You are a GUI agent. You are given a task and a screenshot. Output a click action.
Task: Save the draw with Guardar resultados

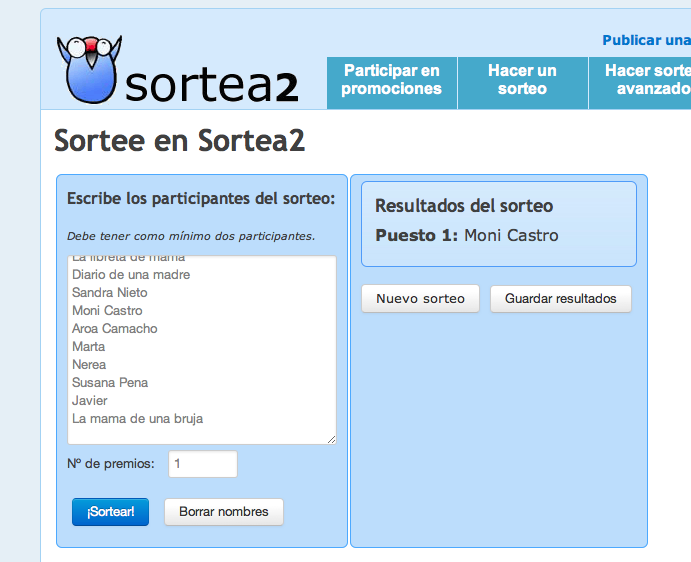click(x=560, y=299)
